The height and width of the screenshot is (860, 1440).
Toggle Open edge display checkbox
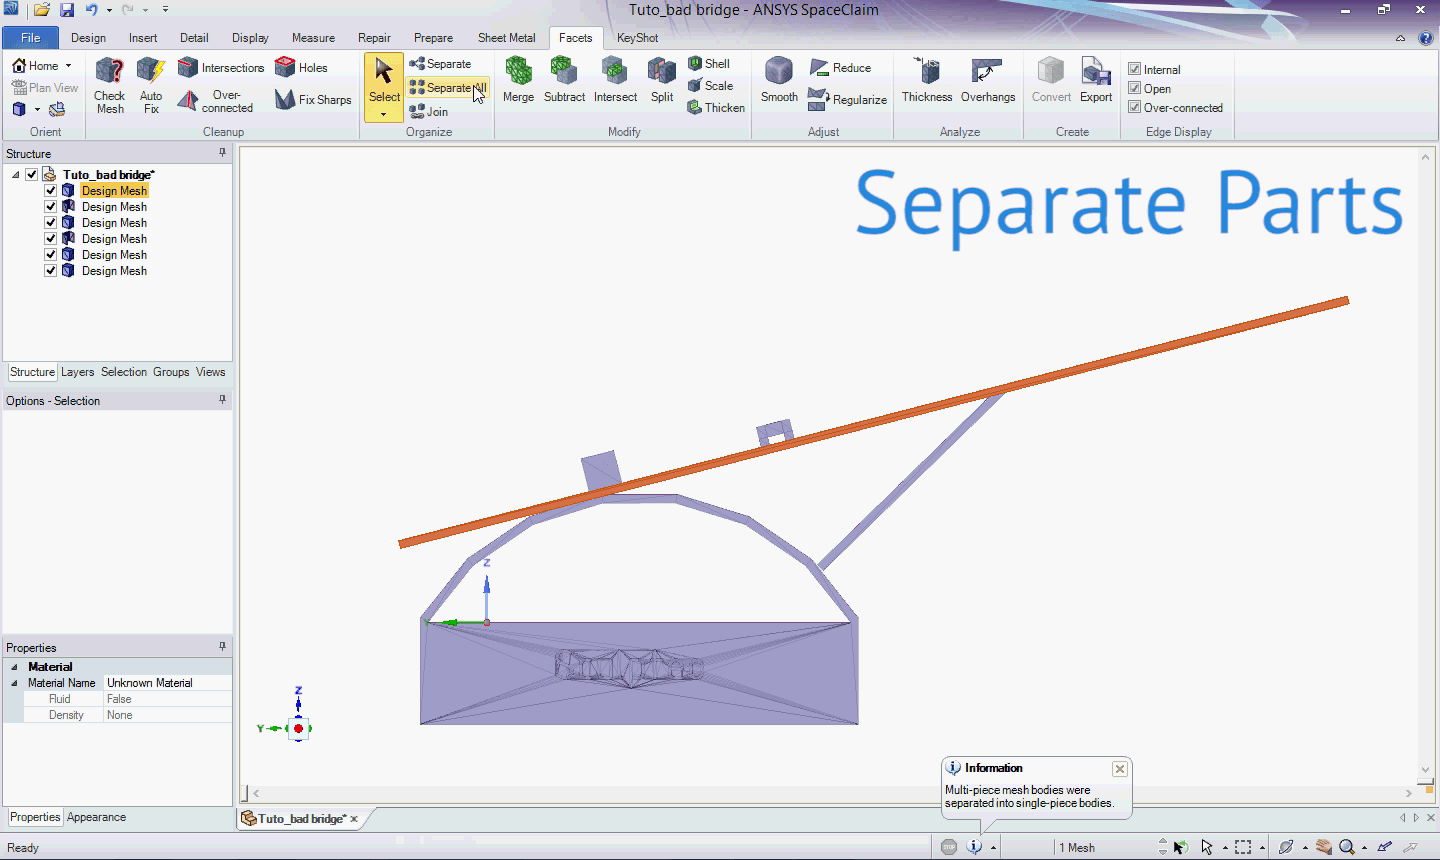(x=1135, y=88)
